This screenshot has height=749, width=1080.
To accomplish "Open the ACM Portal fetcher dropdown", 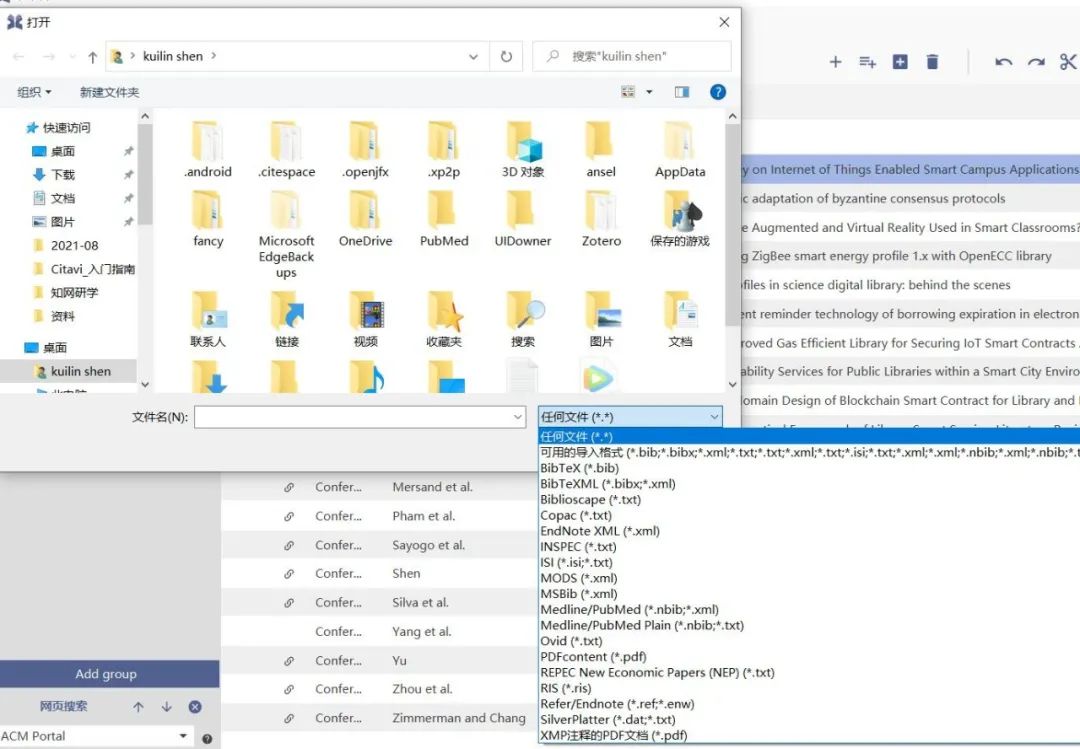I will [x=183, y=736].
